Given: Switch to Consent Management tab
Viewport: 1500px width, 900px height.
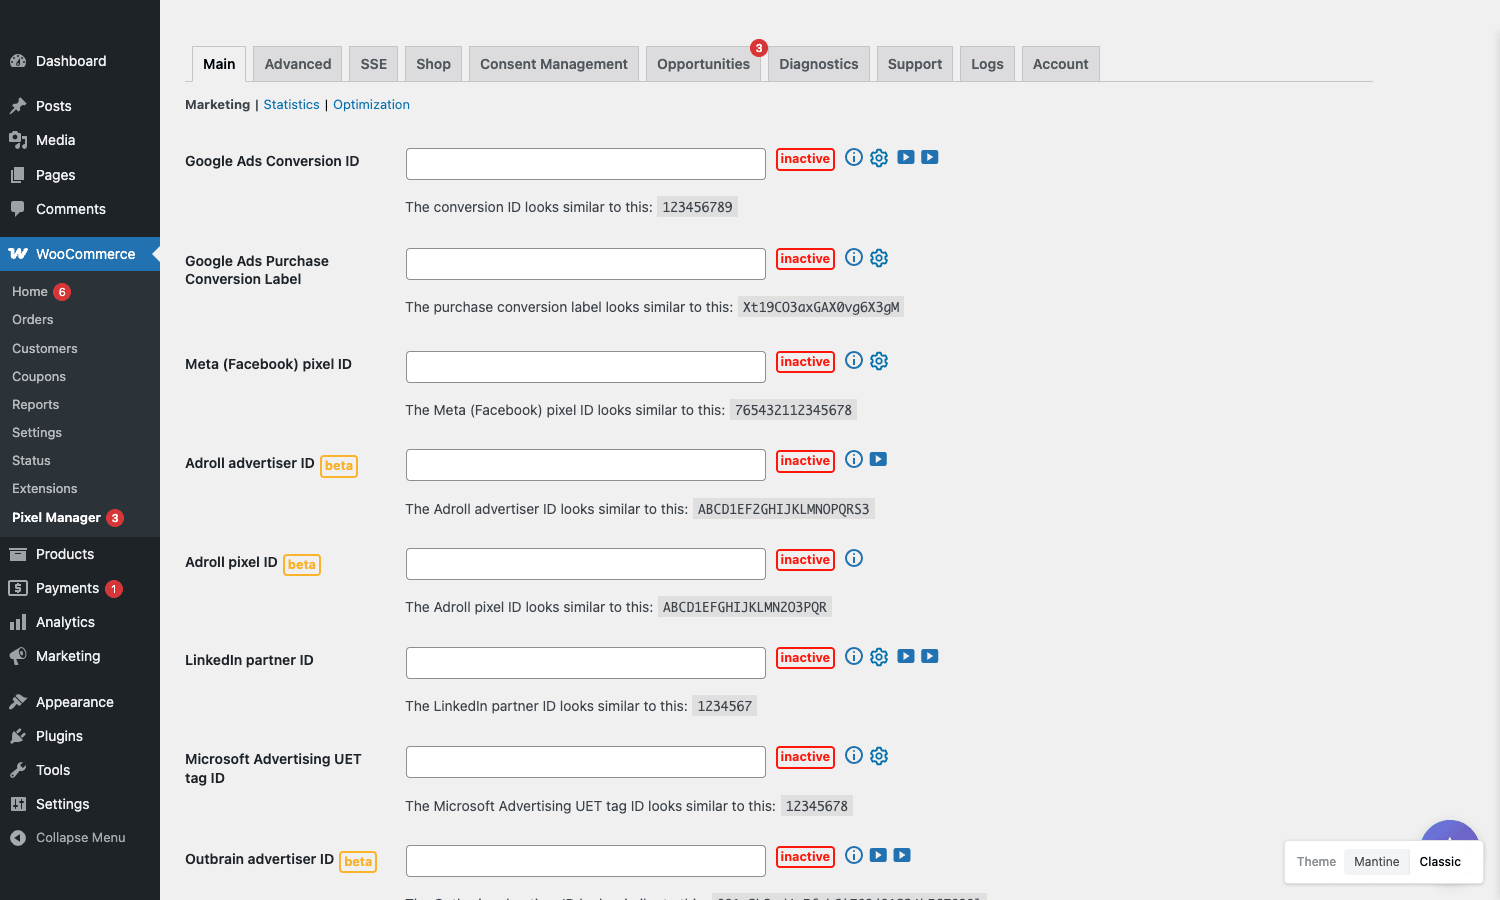Looking at the screenshot, I should 554,64.
